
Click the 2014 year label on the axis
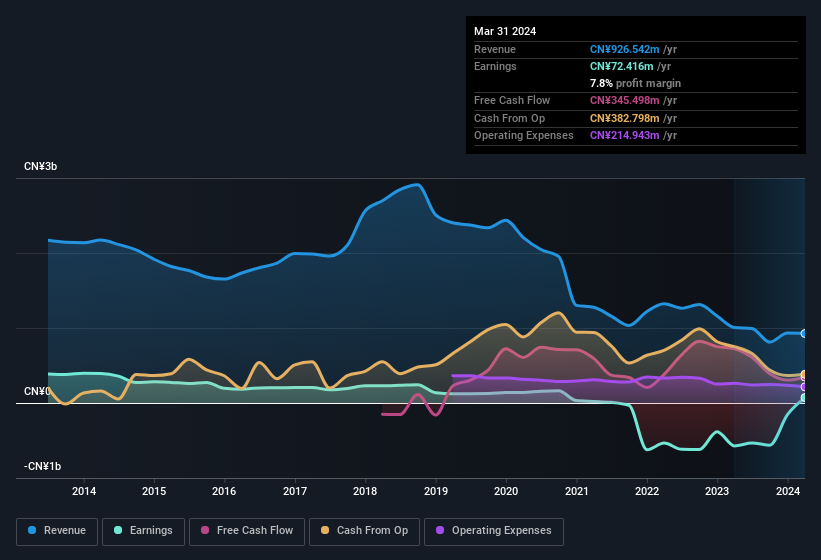pyautogui.click(x=84, y=491)
